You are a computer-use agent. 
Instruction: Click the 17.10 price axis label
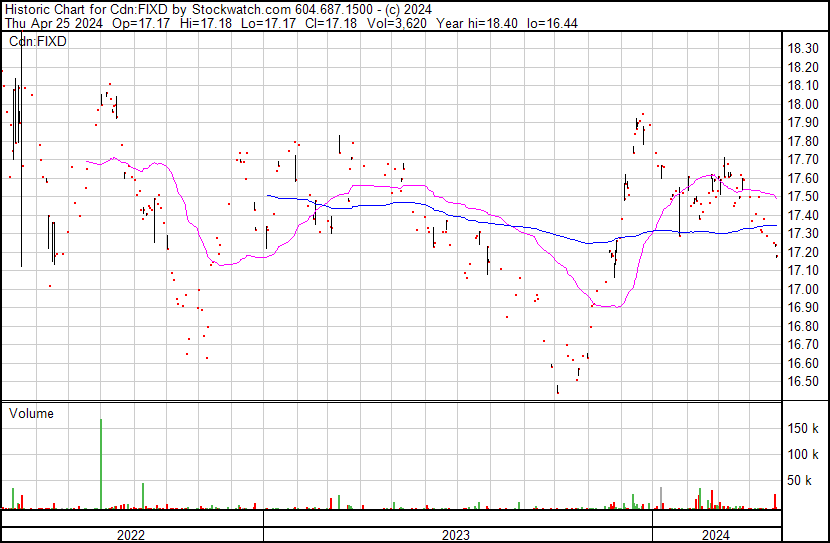pos(803,271)
